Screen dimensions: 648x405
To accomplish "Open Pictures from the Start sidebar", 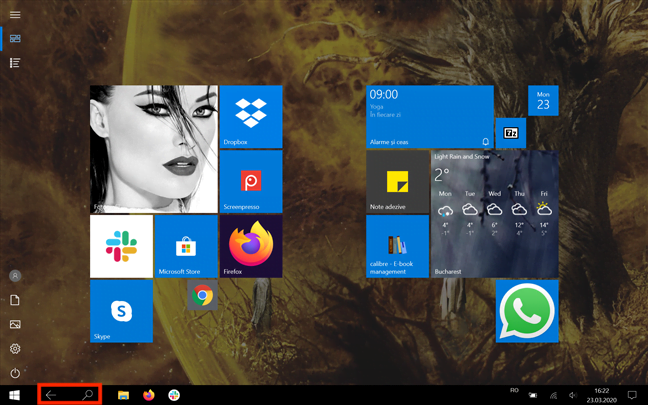I will point(15,324).
